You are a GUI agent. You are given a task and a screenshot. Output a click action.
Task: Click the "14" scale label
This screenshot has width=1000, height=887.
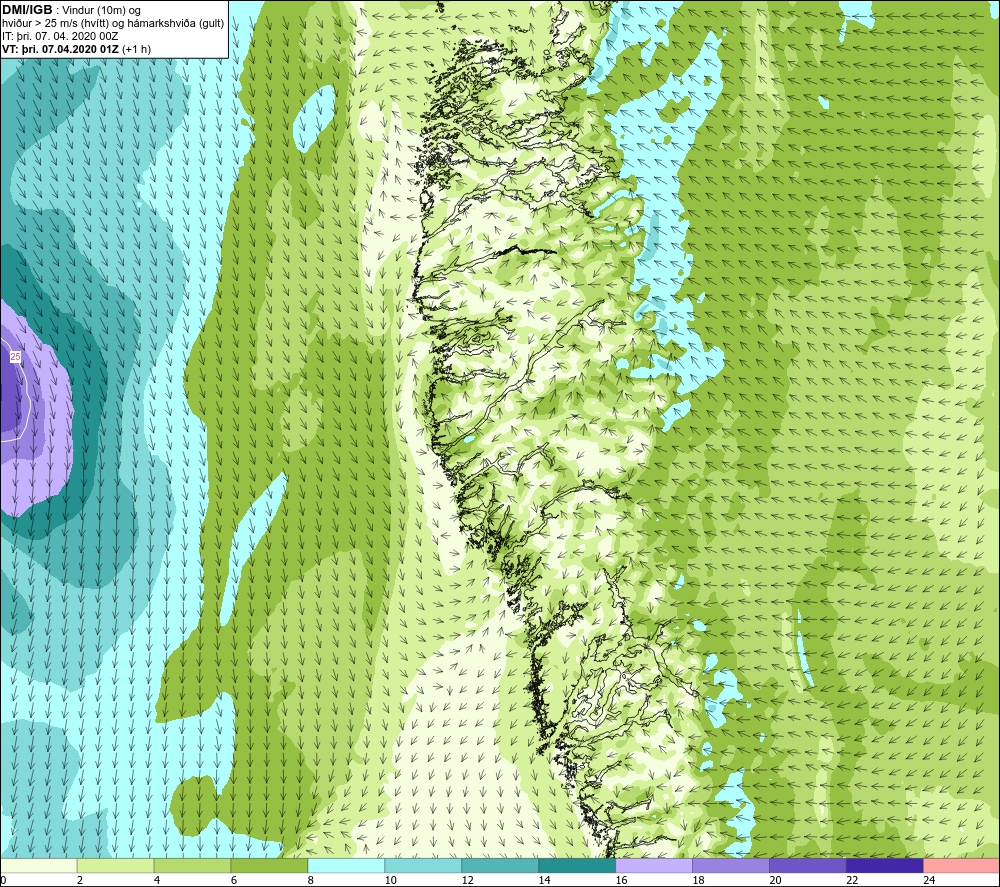tap(544, 880)
